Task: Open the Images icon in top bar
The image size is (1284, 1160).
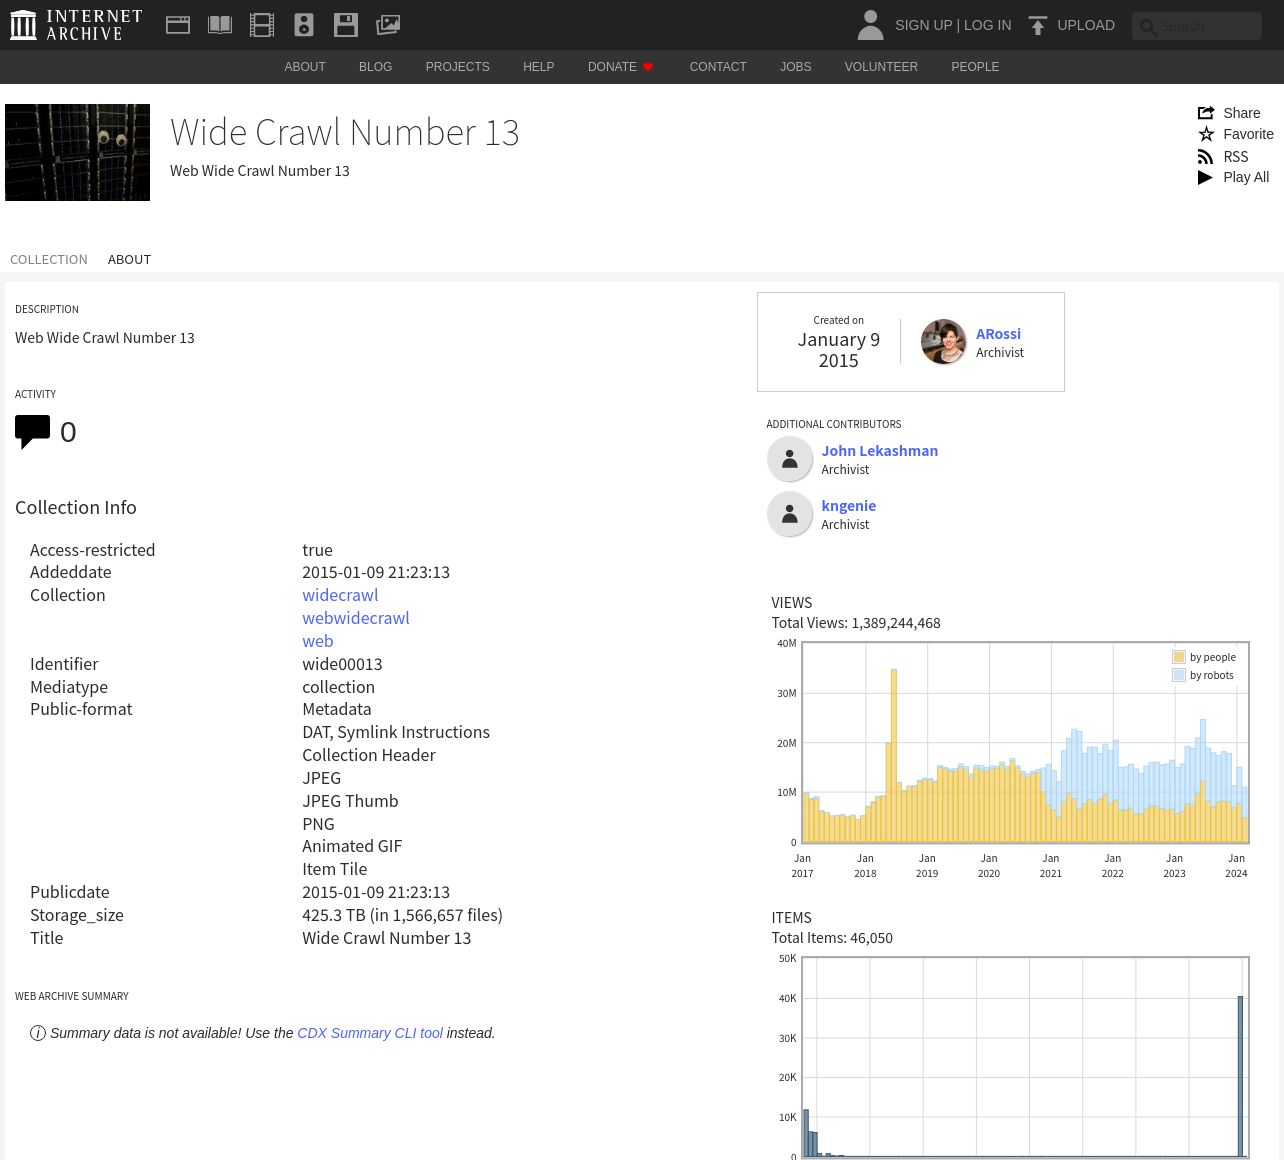Action: (388, 25)
